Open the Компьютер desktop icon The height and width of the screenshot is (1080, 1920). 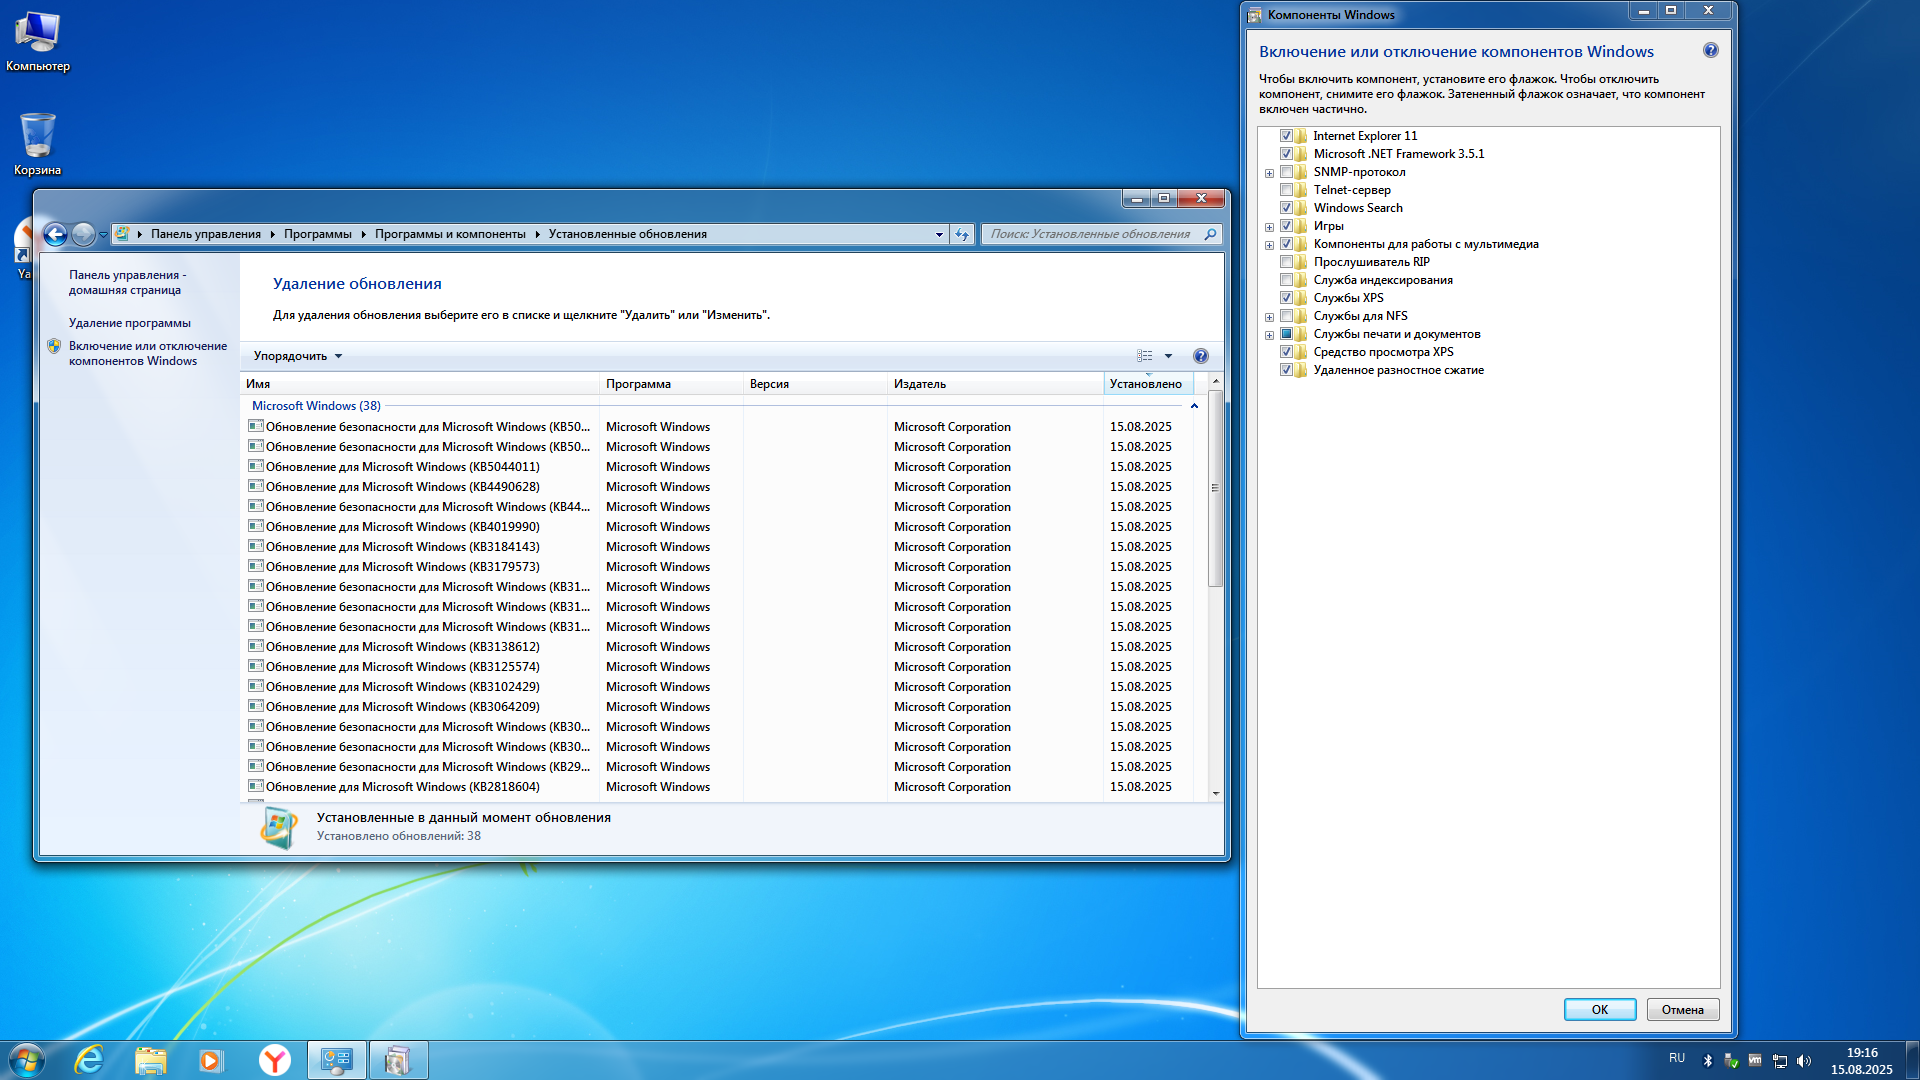click(37, 42)
